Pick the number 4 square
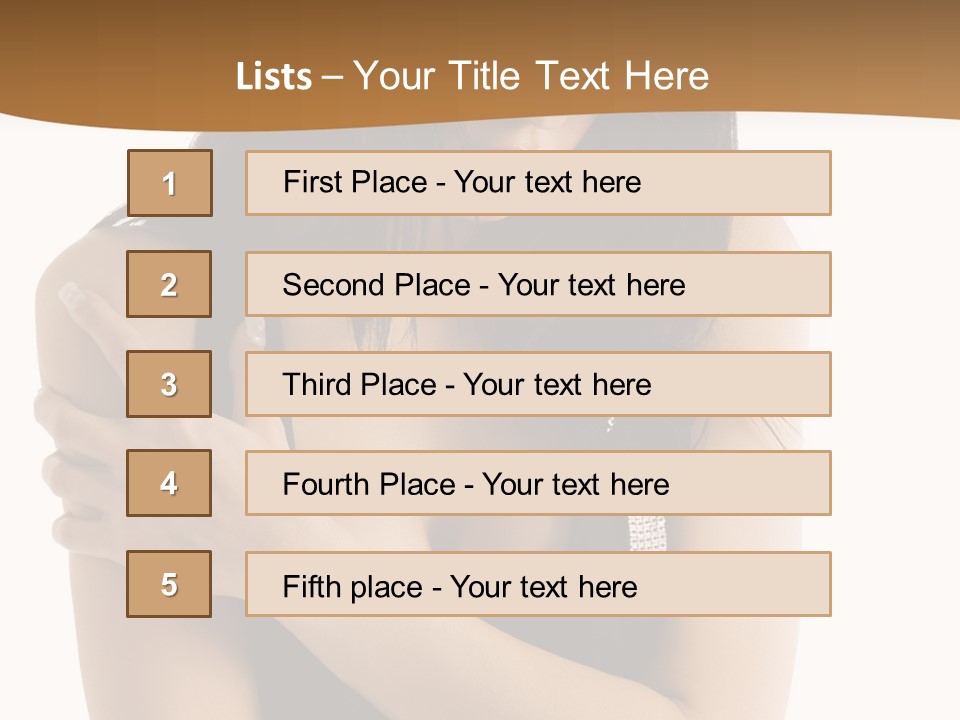 [x=169, y=483]
